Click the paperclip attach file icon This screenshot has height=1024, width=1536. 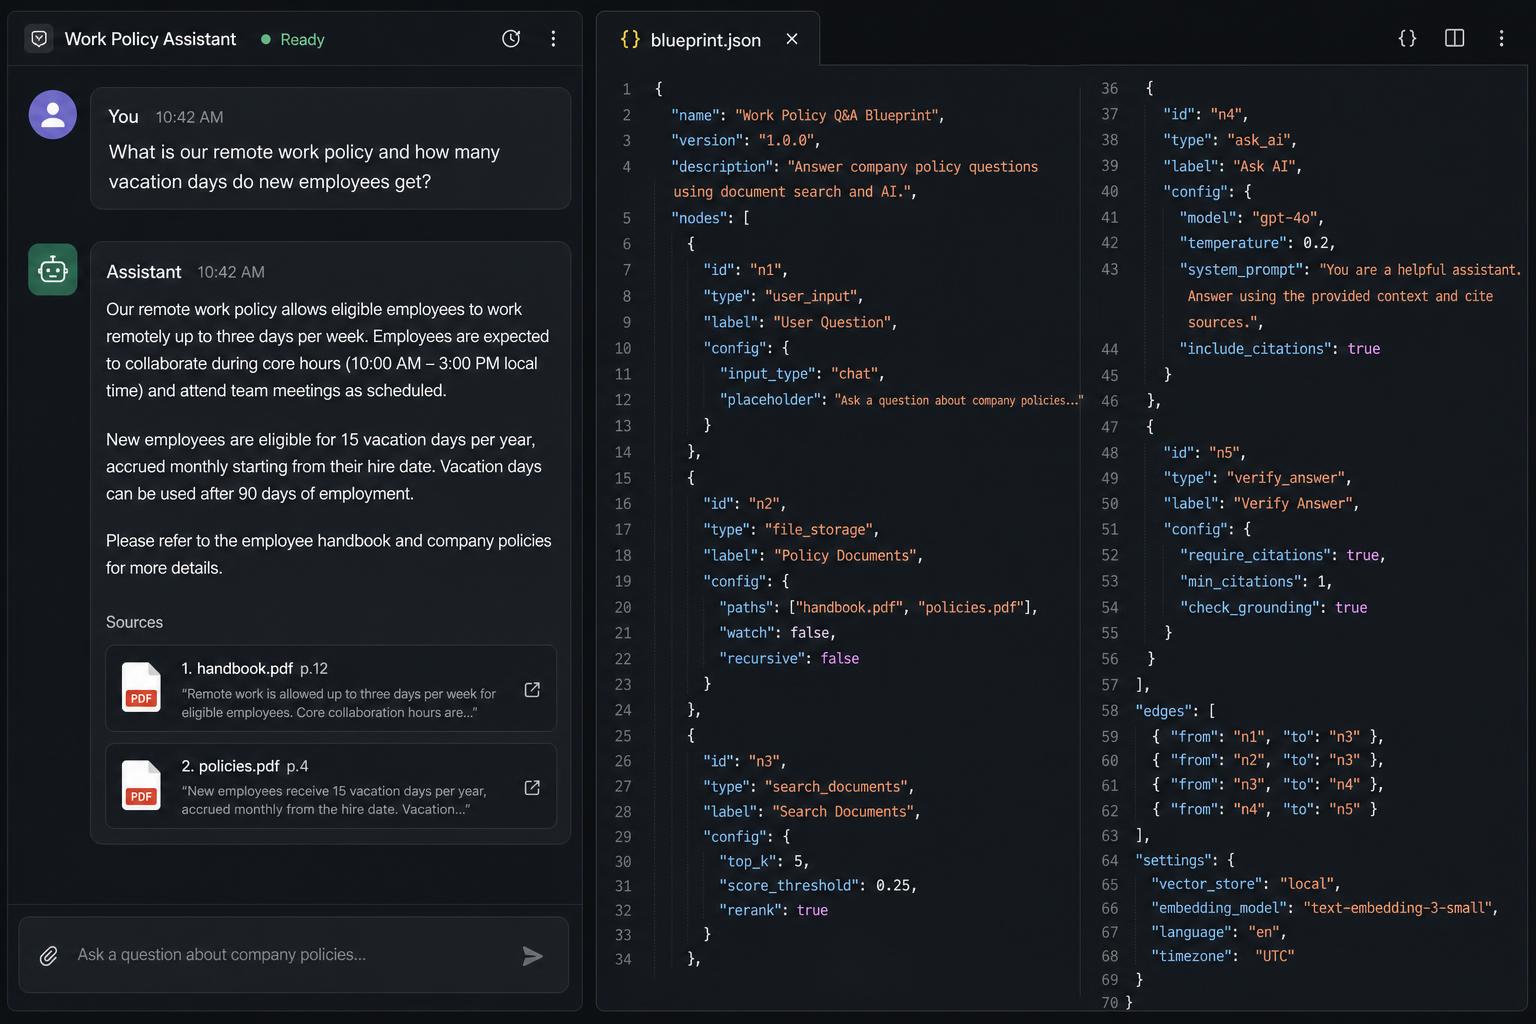pos(48,956)
